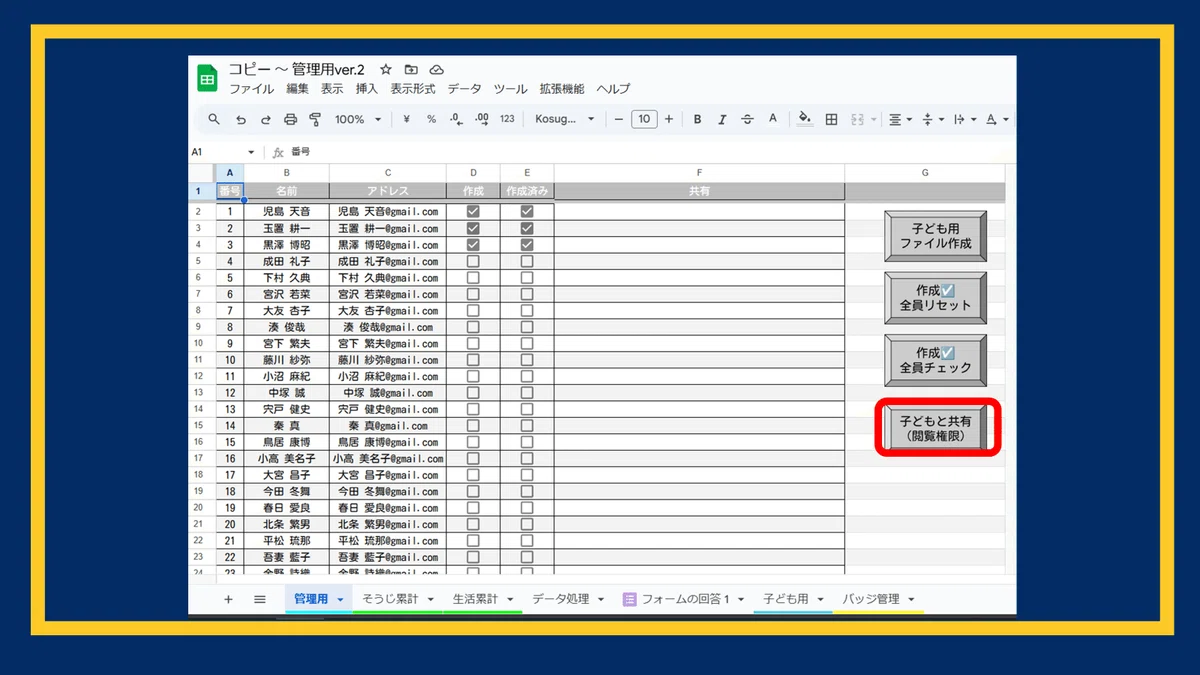Image resolution: width=1200 pixels, height=675 pixels.
Task: Uncheck 作成済み checkbox for 児島 天音
Action: (527, 212)
